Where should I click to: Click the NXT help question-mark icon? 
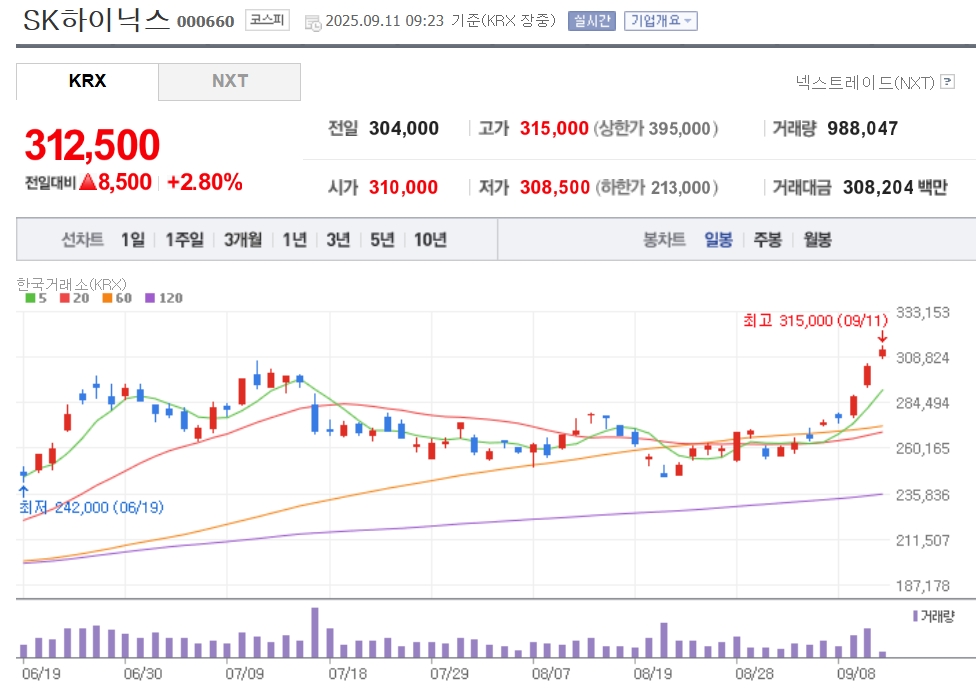(x=947, y=82)
